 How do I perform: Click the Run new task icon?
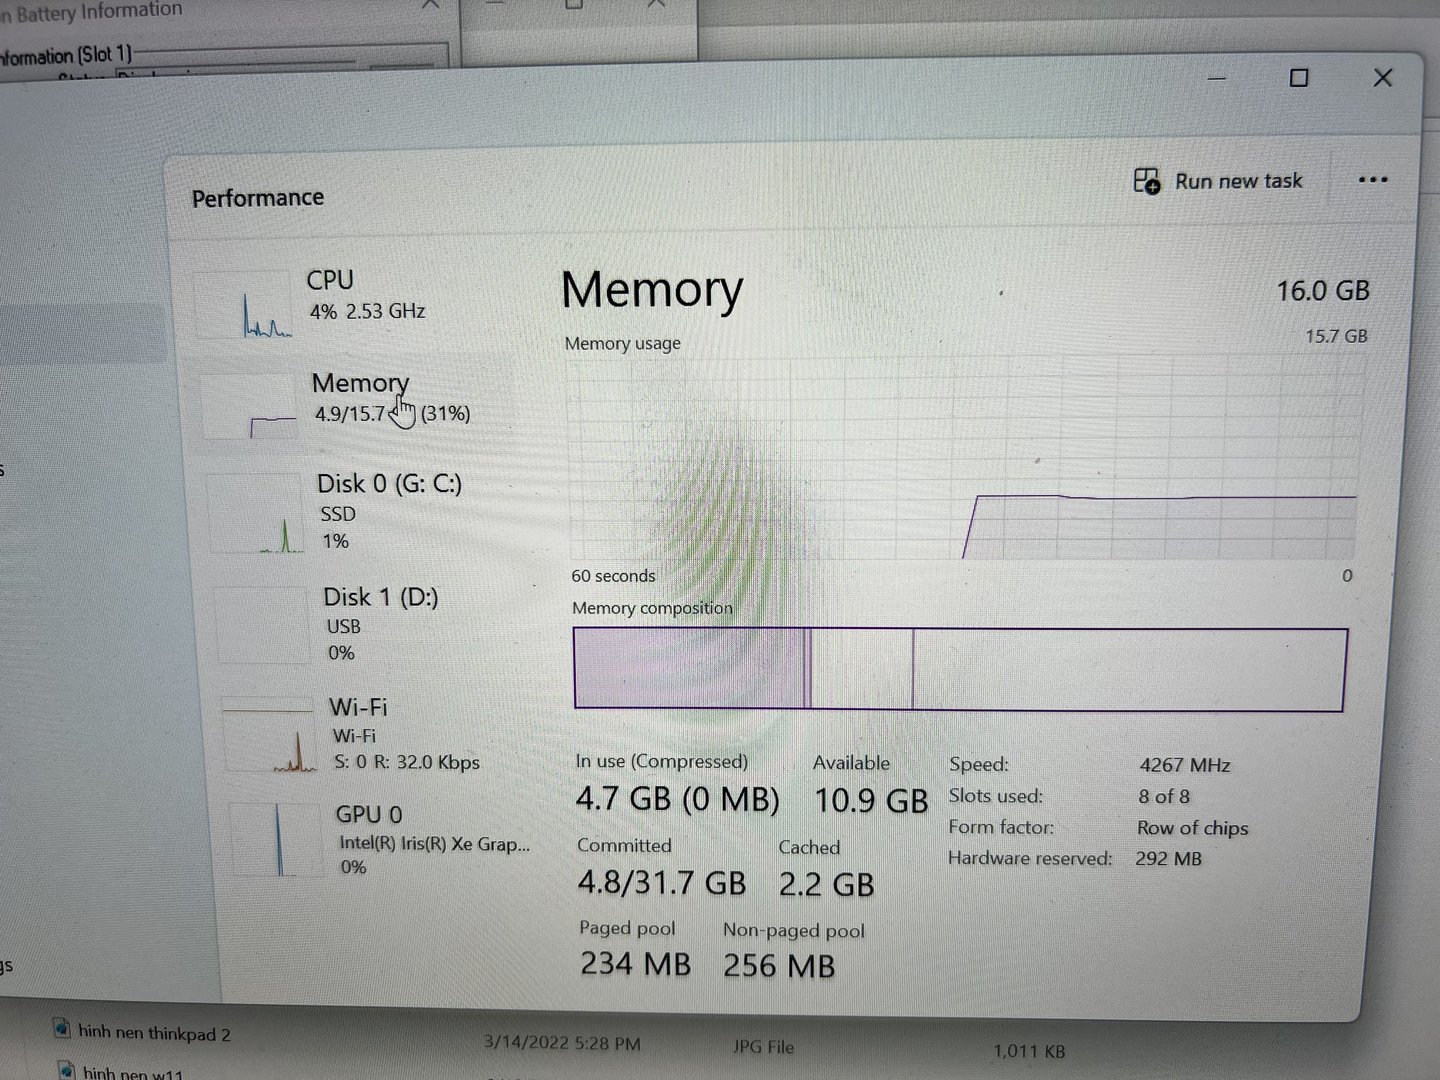1146,181
